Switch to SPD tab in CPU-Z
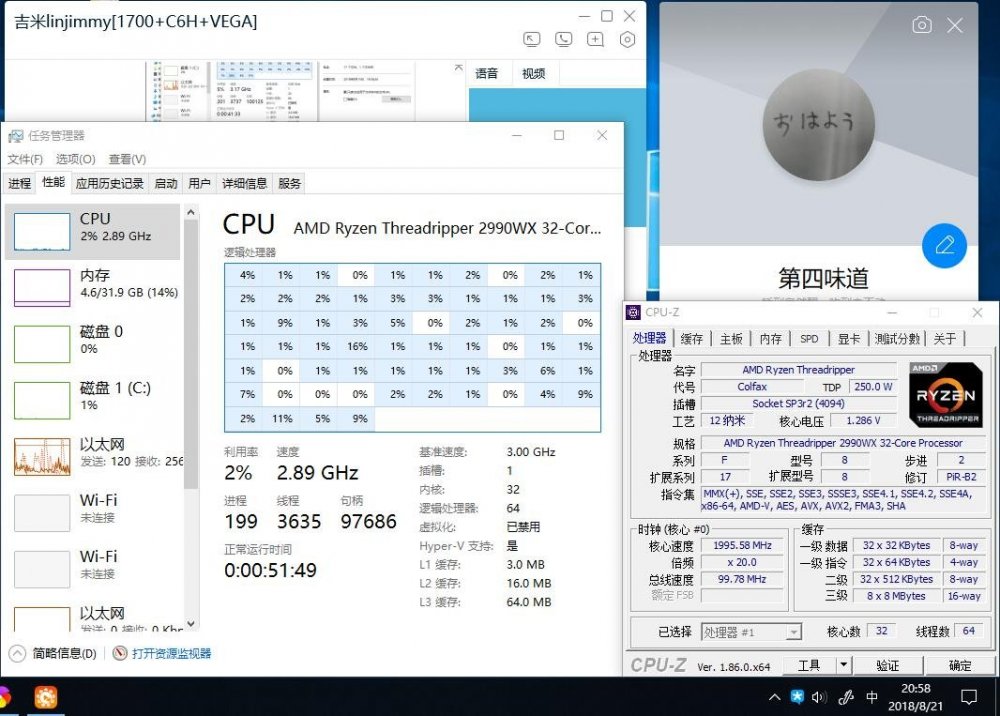Viewport: 1000px width, 716px height. click(809, 339)
